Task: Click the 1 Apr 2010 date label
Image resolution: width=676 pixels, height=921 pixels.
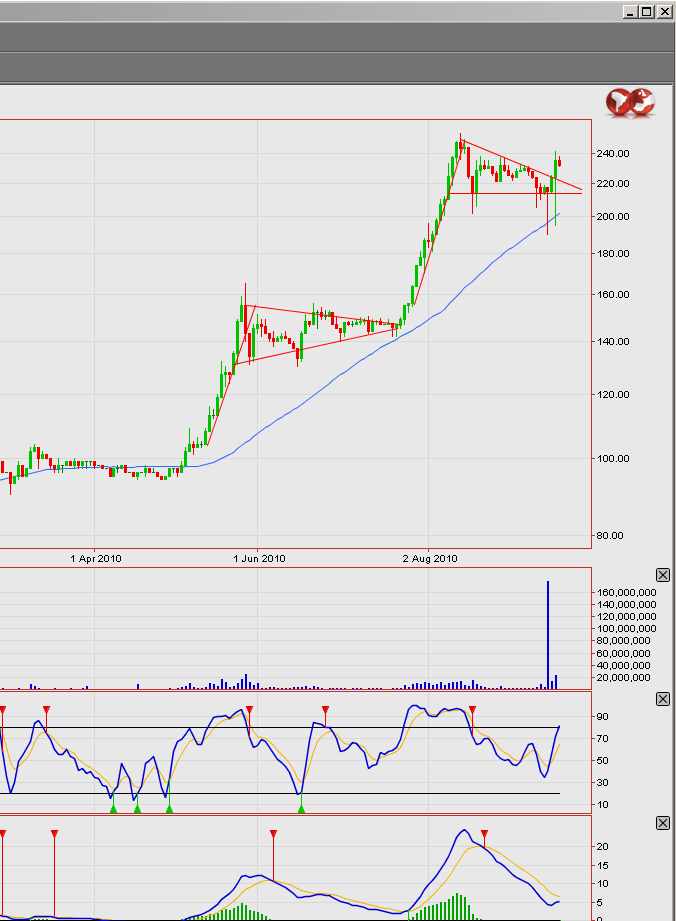Action: pyautogui.click(x=96, y=559)
